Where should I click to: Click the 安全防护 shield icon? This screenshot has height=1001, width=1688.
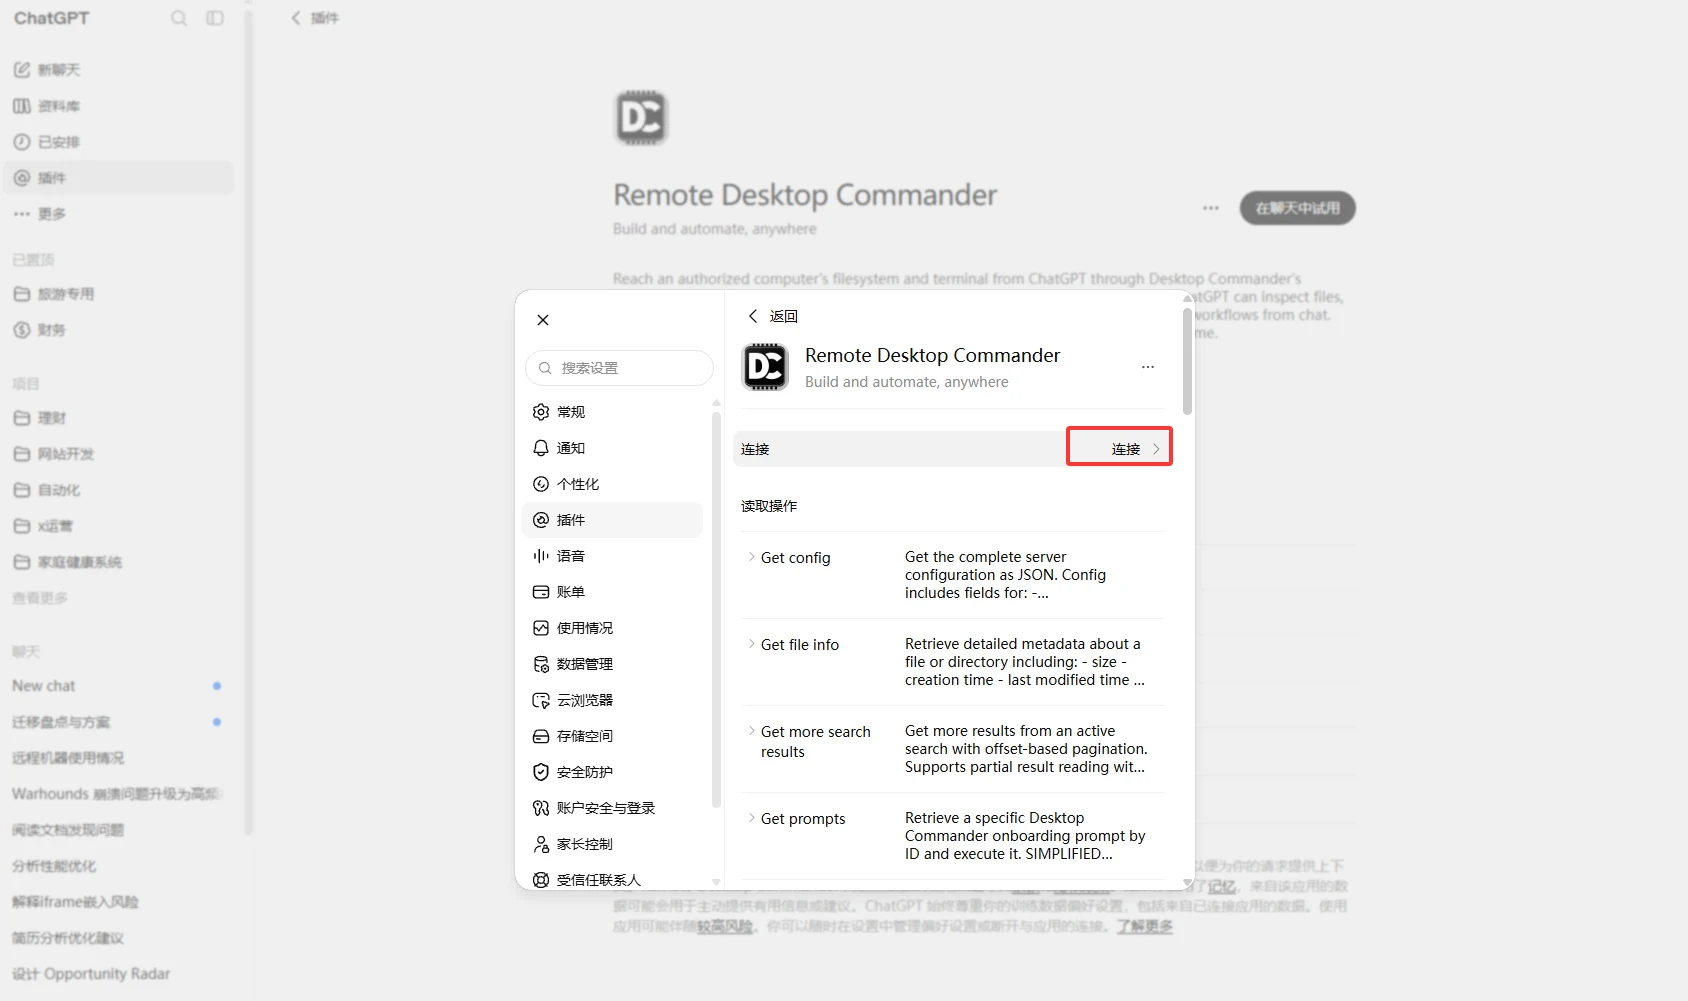click(541, 772)
